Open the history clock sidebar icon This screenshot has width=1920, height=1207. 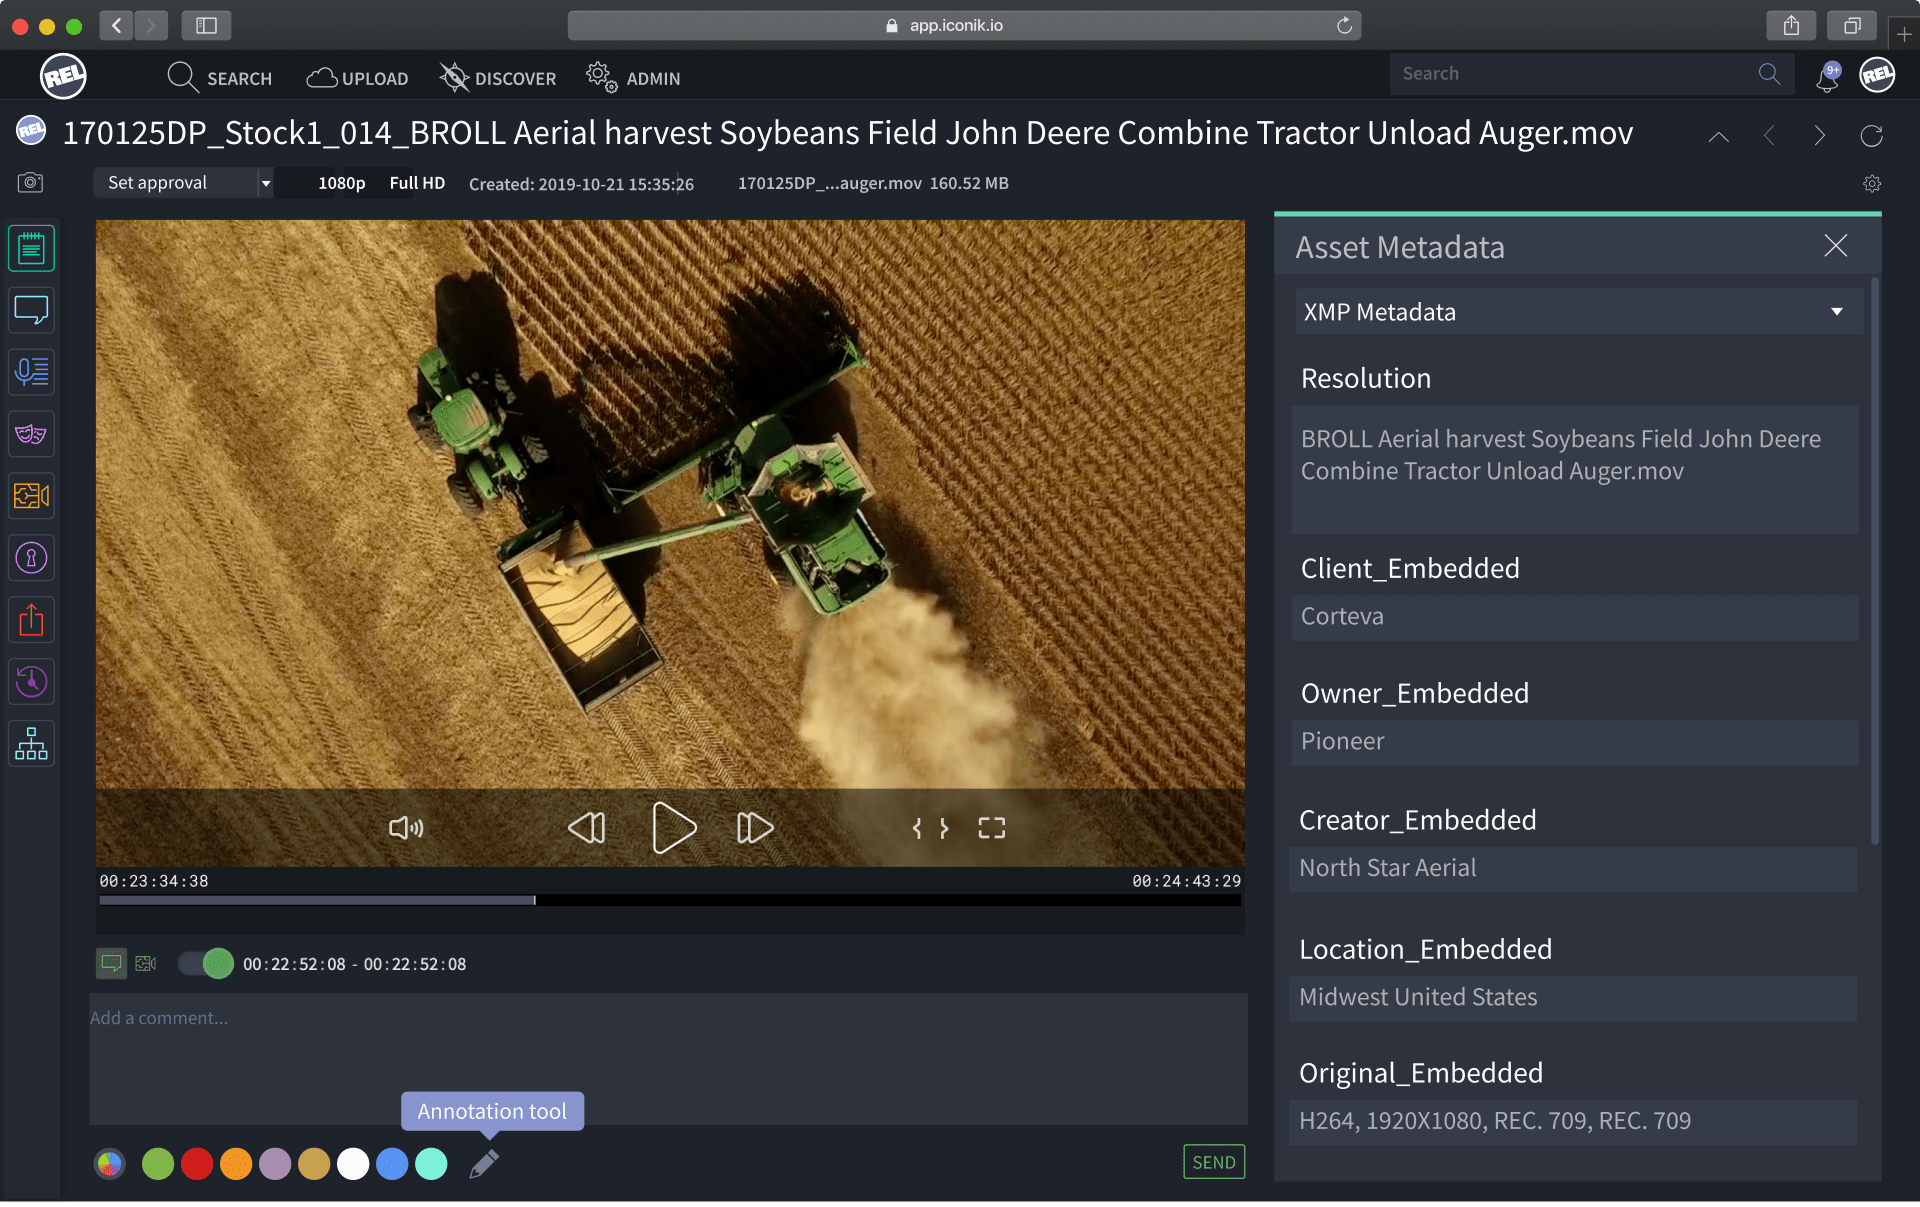point(31,682)
